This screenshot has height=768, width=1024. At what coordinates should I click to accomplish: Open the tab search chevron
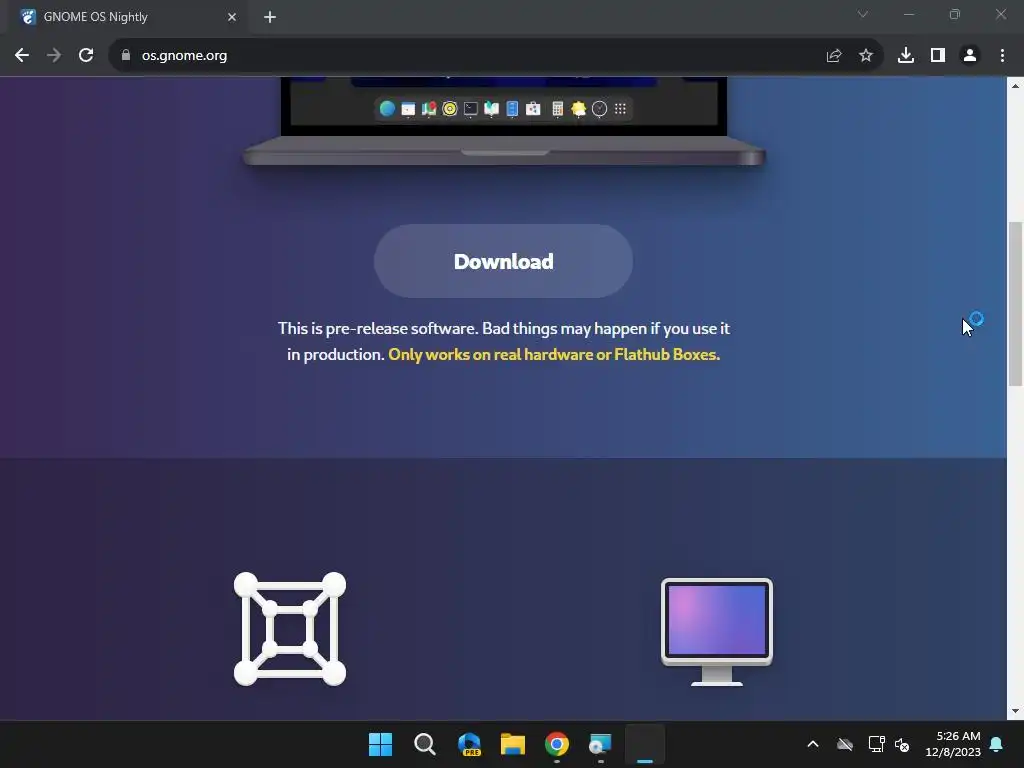(x=863, y=14)
